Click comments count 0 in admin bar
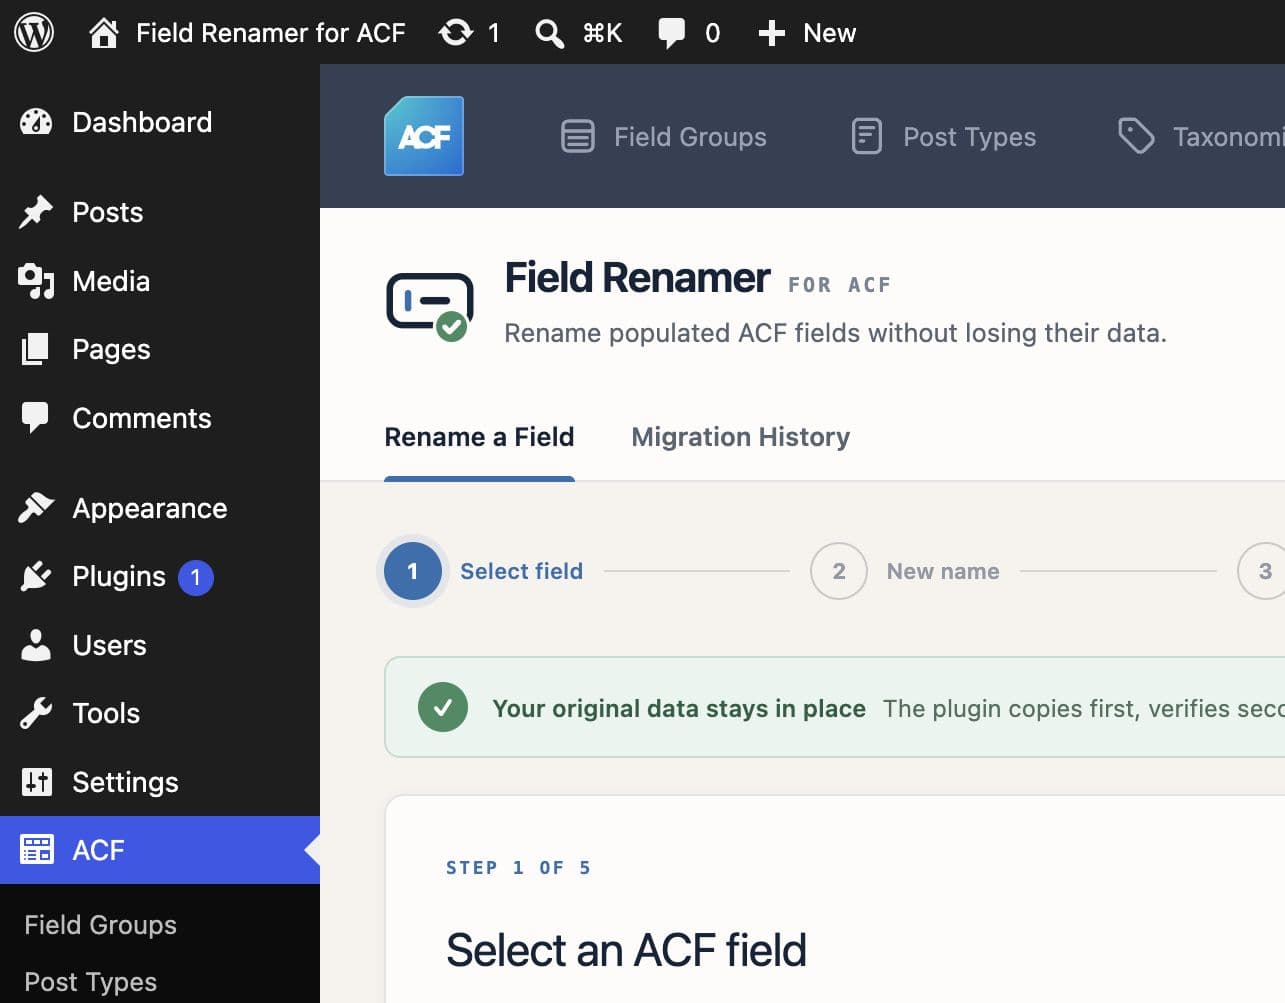 (712, 33)
